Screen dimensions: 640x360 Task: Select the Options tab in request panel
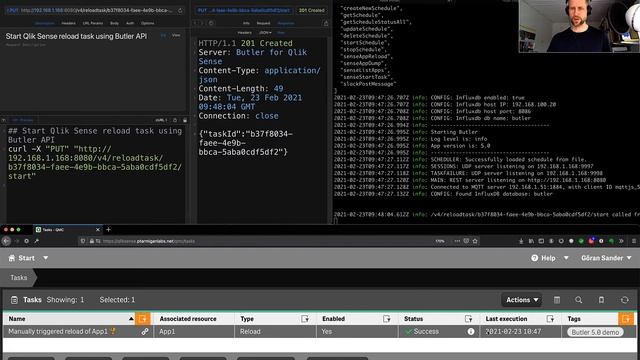147,23
